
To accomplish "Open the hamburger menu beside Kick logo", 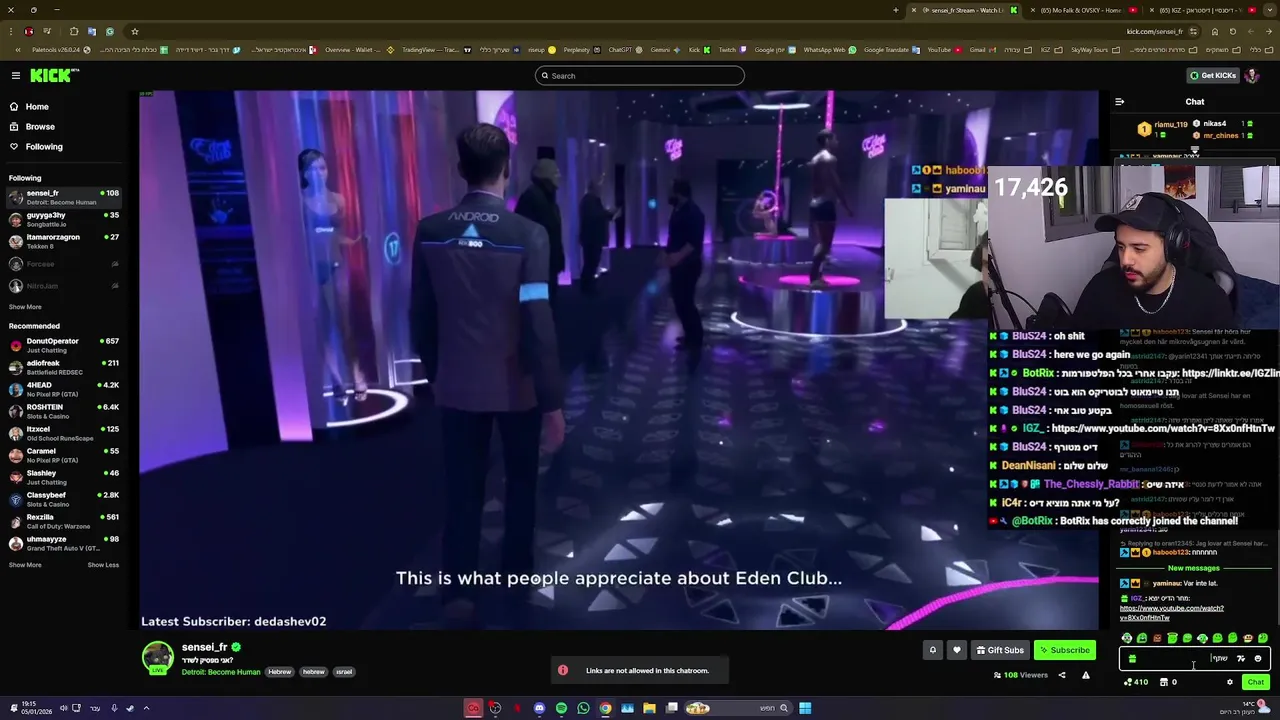I will 16,76.
